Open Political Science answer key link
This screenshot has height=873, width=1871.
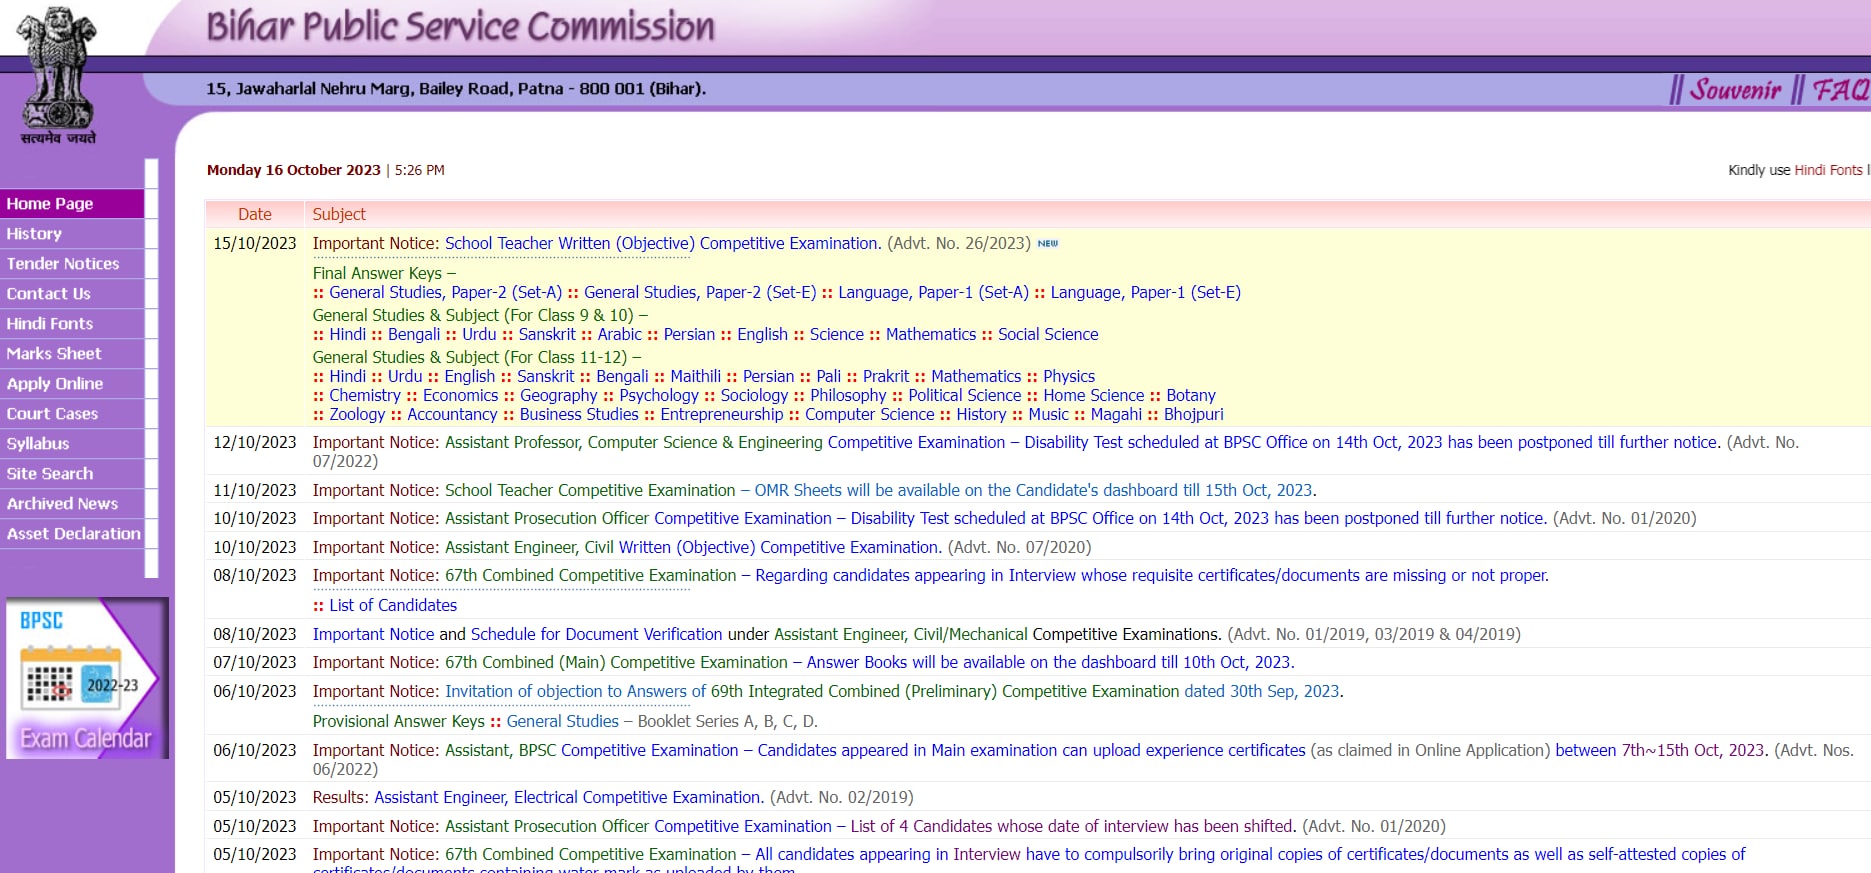pos(965,395)
